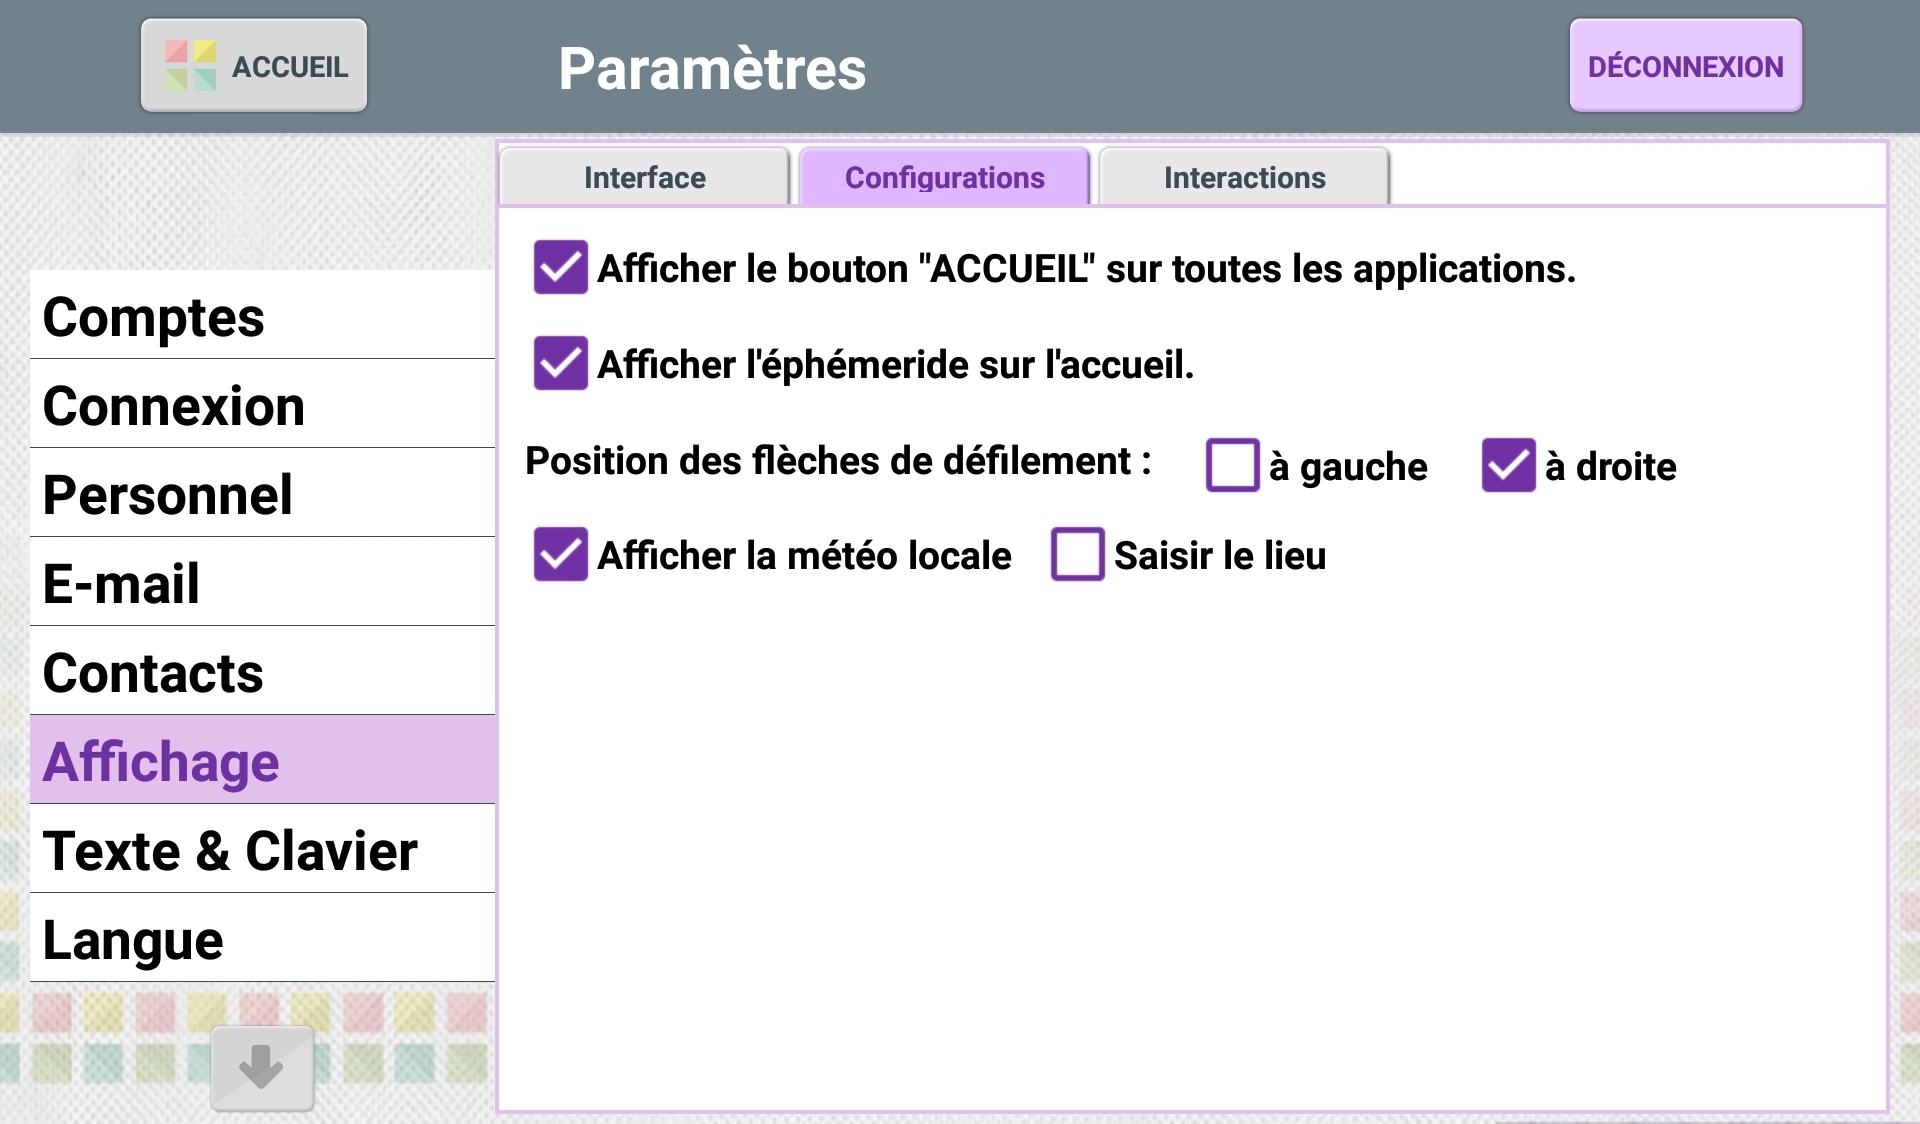Screen dimensions: 1920x1124
Task: Go to Connexion settings
Action: [263, 404]
